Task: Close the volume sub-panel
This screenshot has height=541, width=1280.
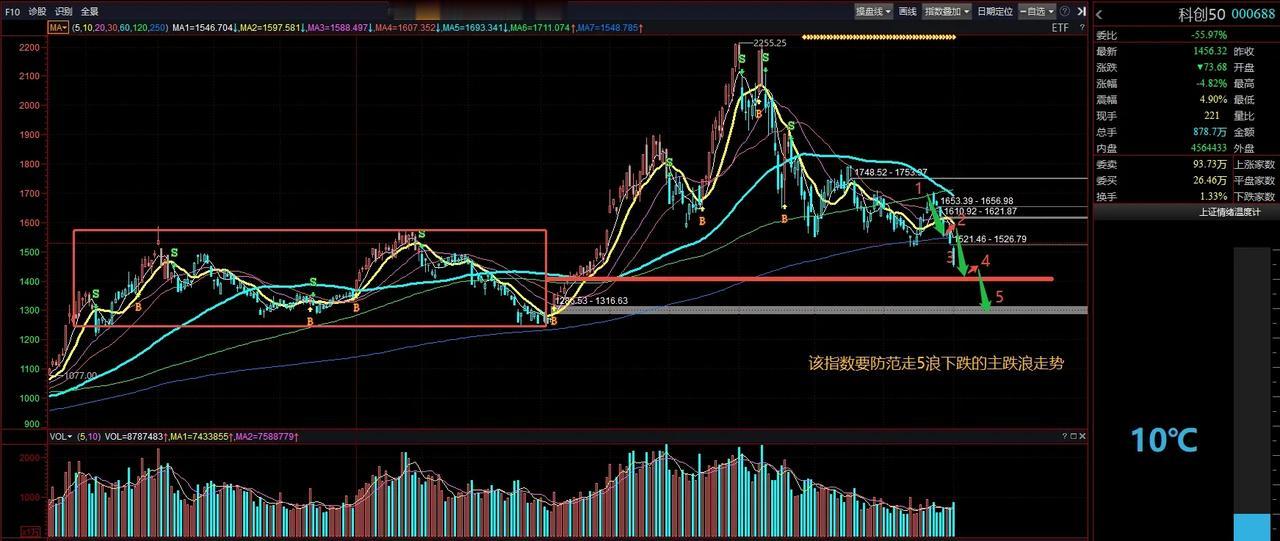Action: [x=1082, y=436]
